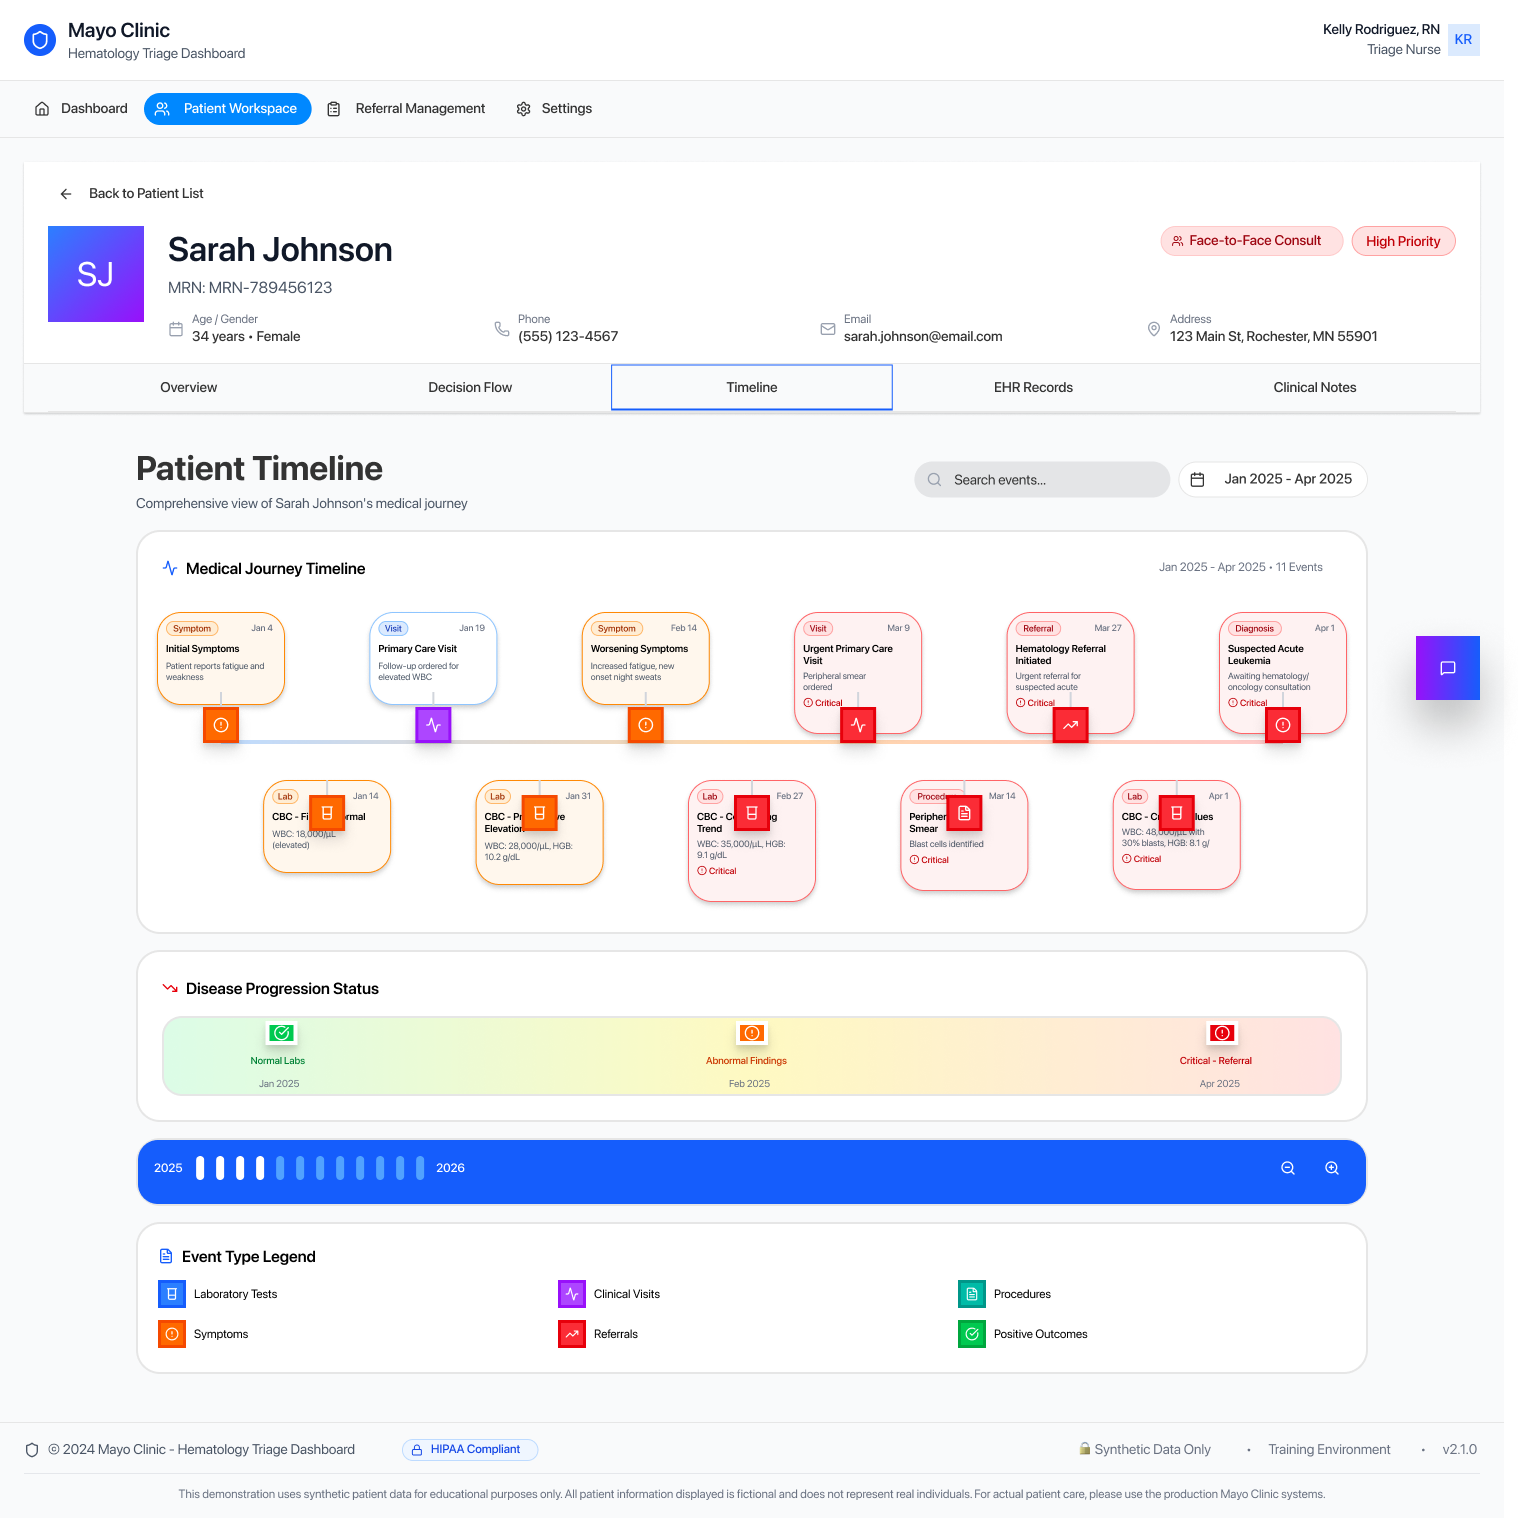Open the Jan 2025 - Apr 2025 date range picker
This screenshot has width=1518, height=1518.
1272,479
